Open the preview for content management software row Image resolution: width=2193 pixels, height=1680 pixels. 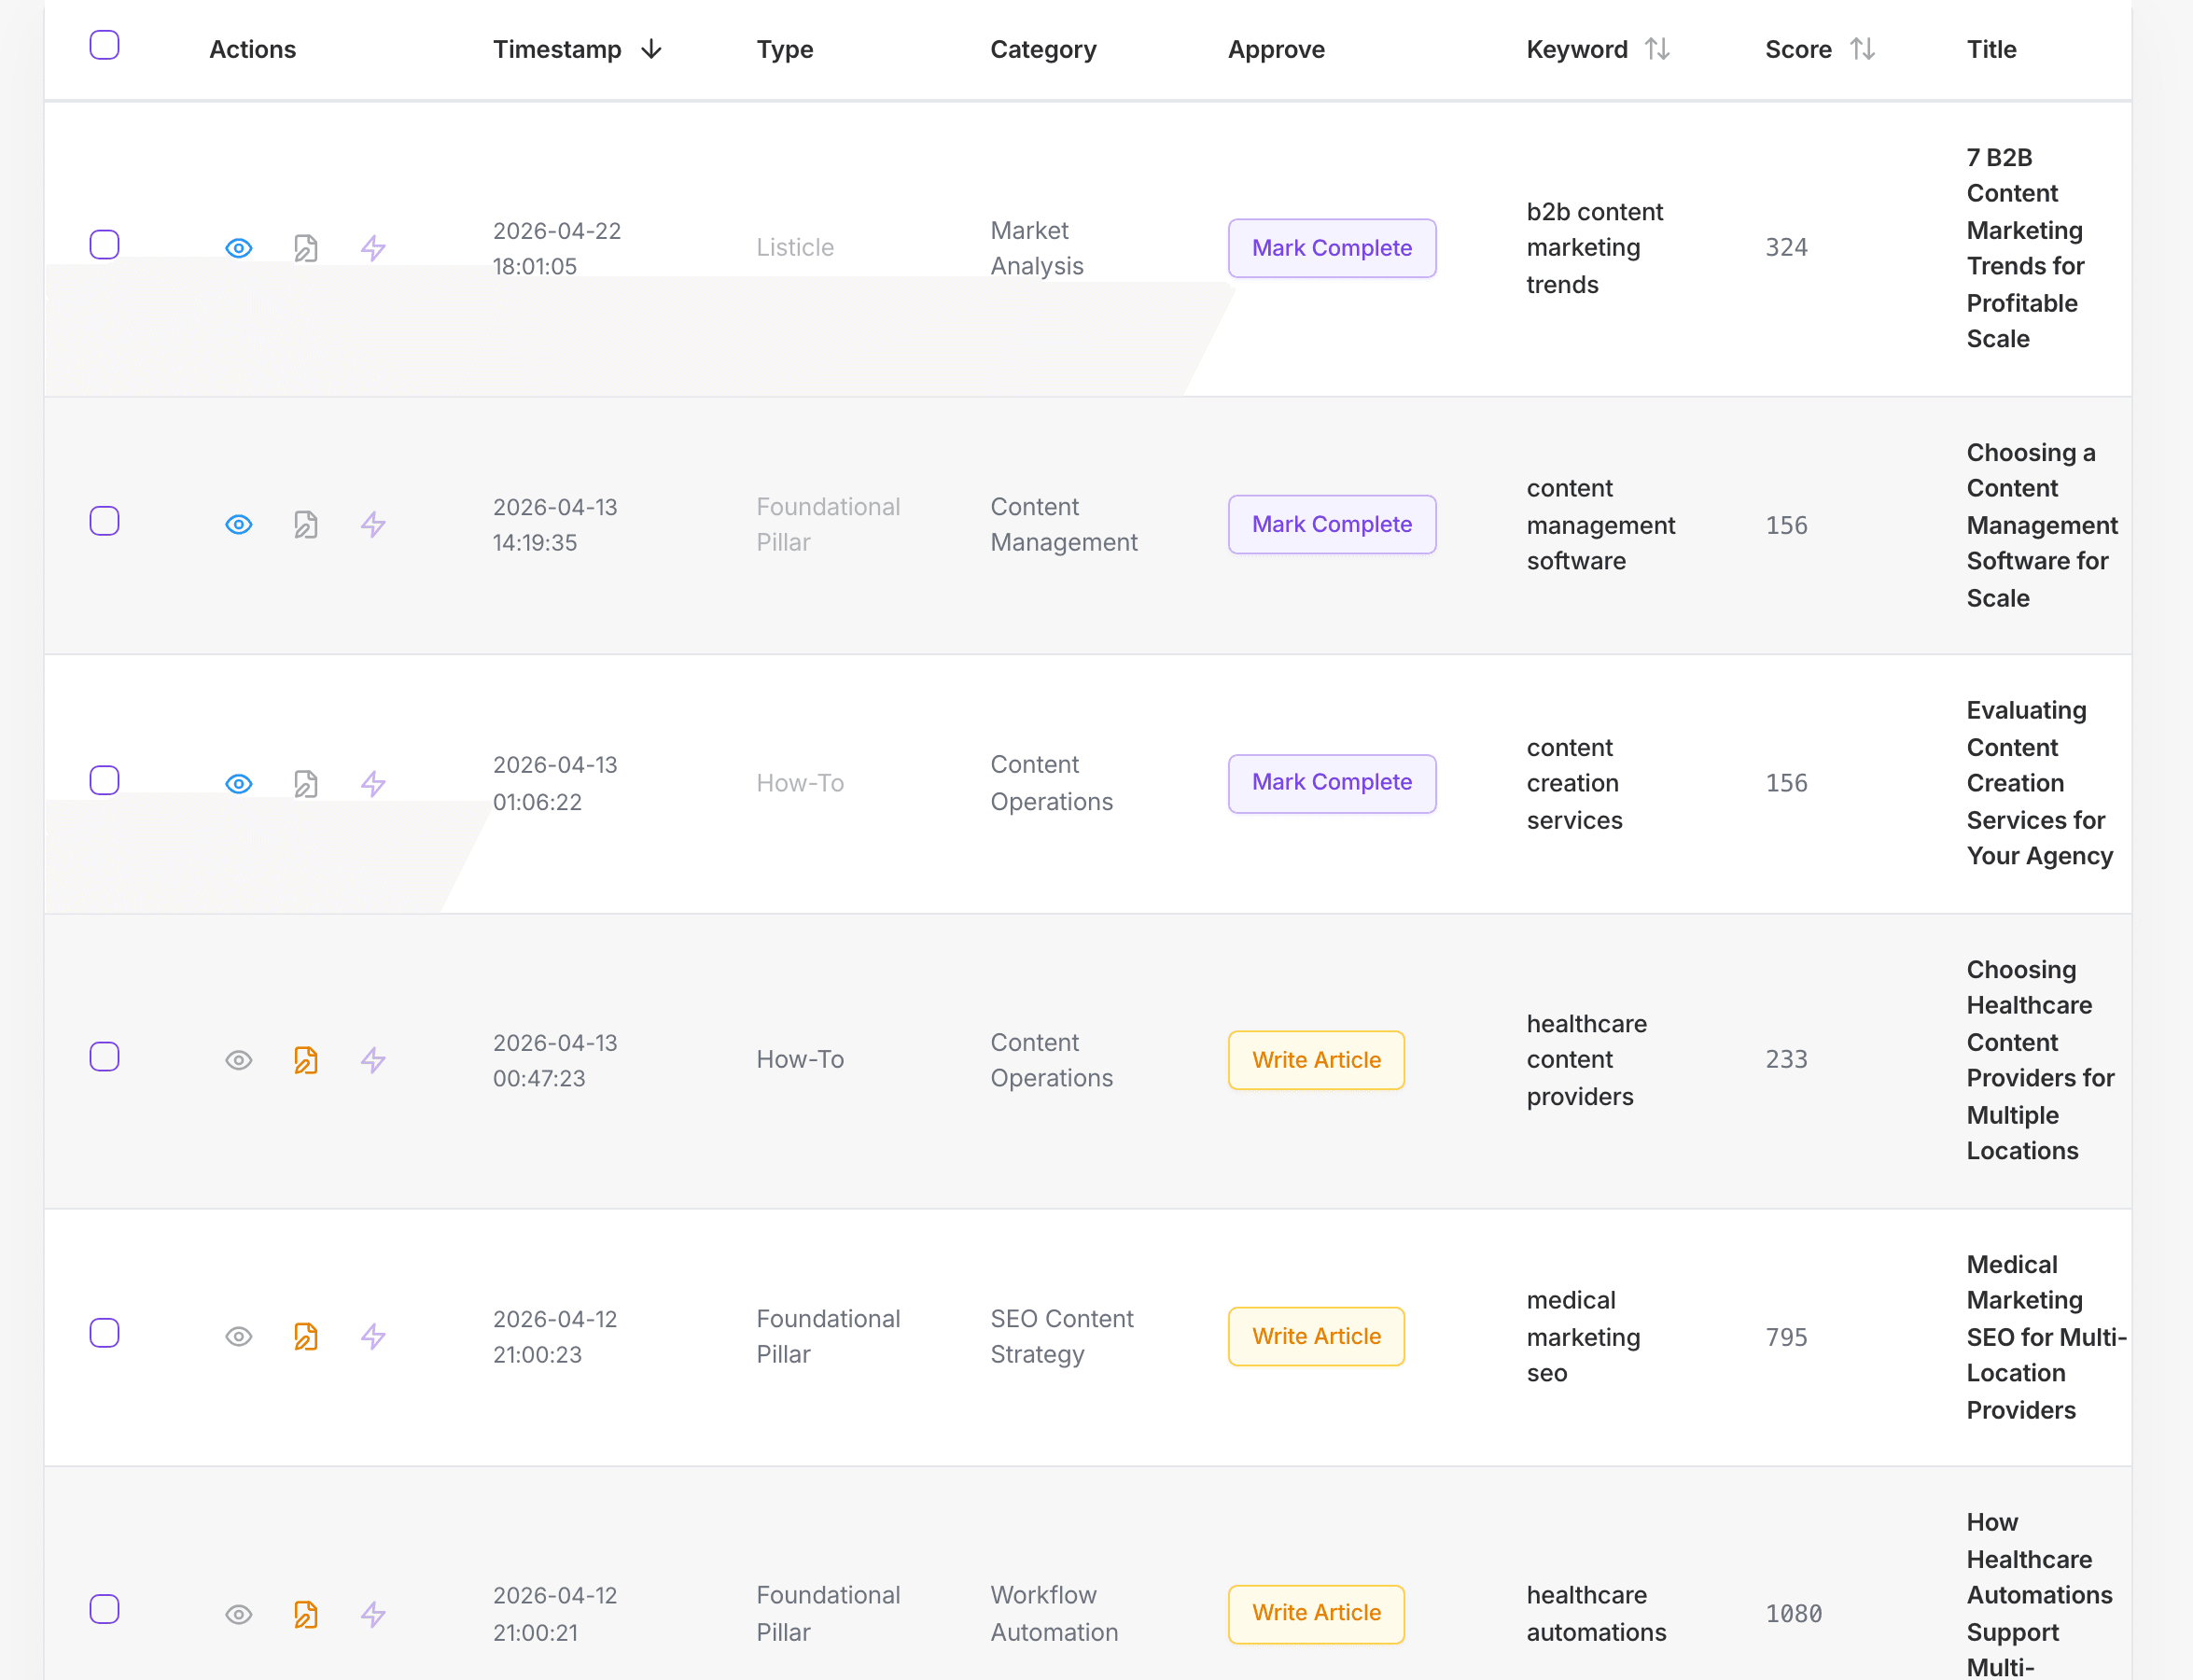[x=238, y=524]
